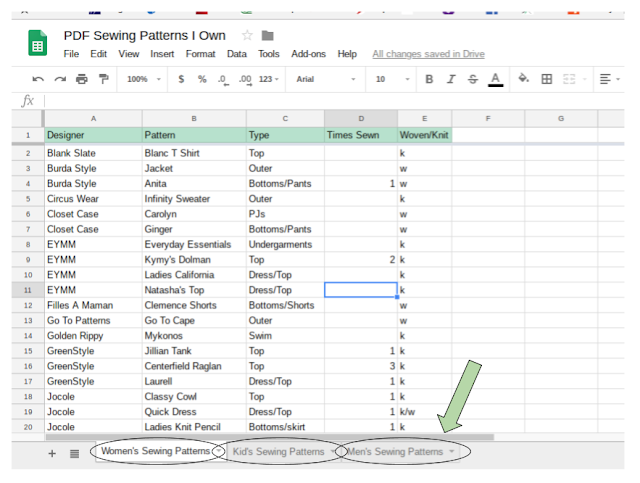Click into the formula bar

(x=334, y=100)
